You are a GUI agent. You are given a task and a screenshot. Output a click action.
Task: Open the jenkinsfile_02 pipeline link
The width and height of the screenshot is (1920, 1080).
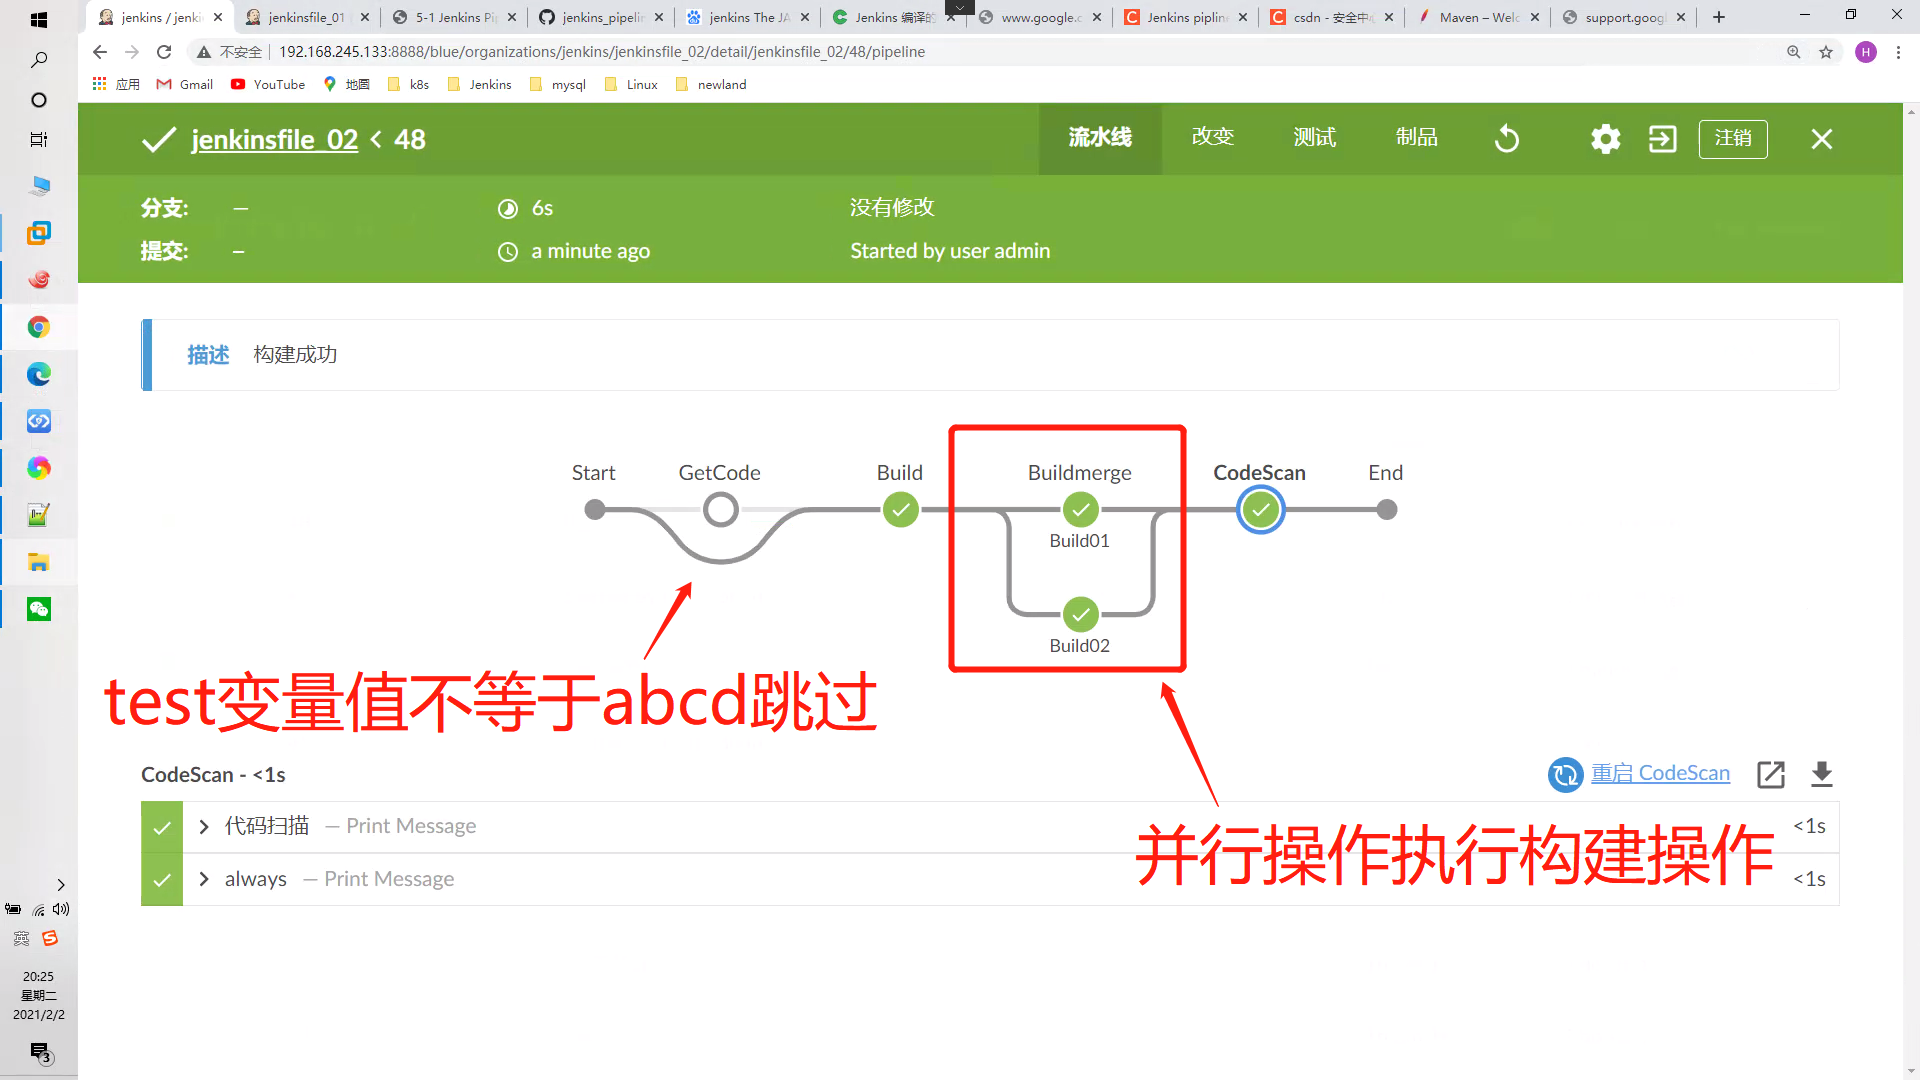[x=274, y=139]
